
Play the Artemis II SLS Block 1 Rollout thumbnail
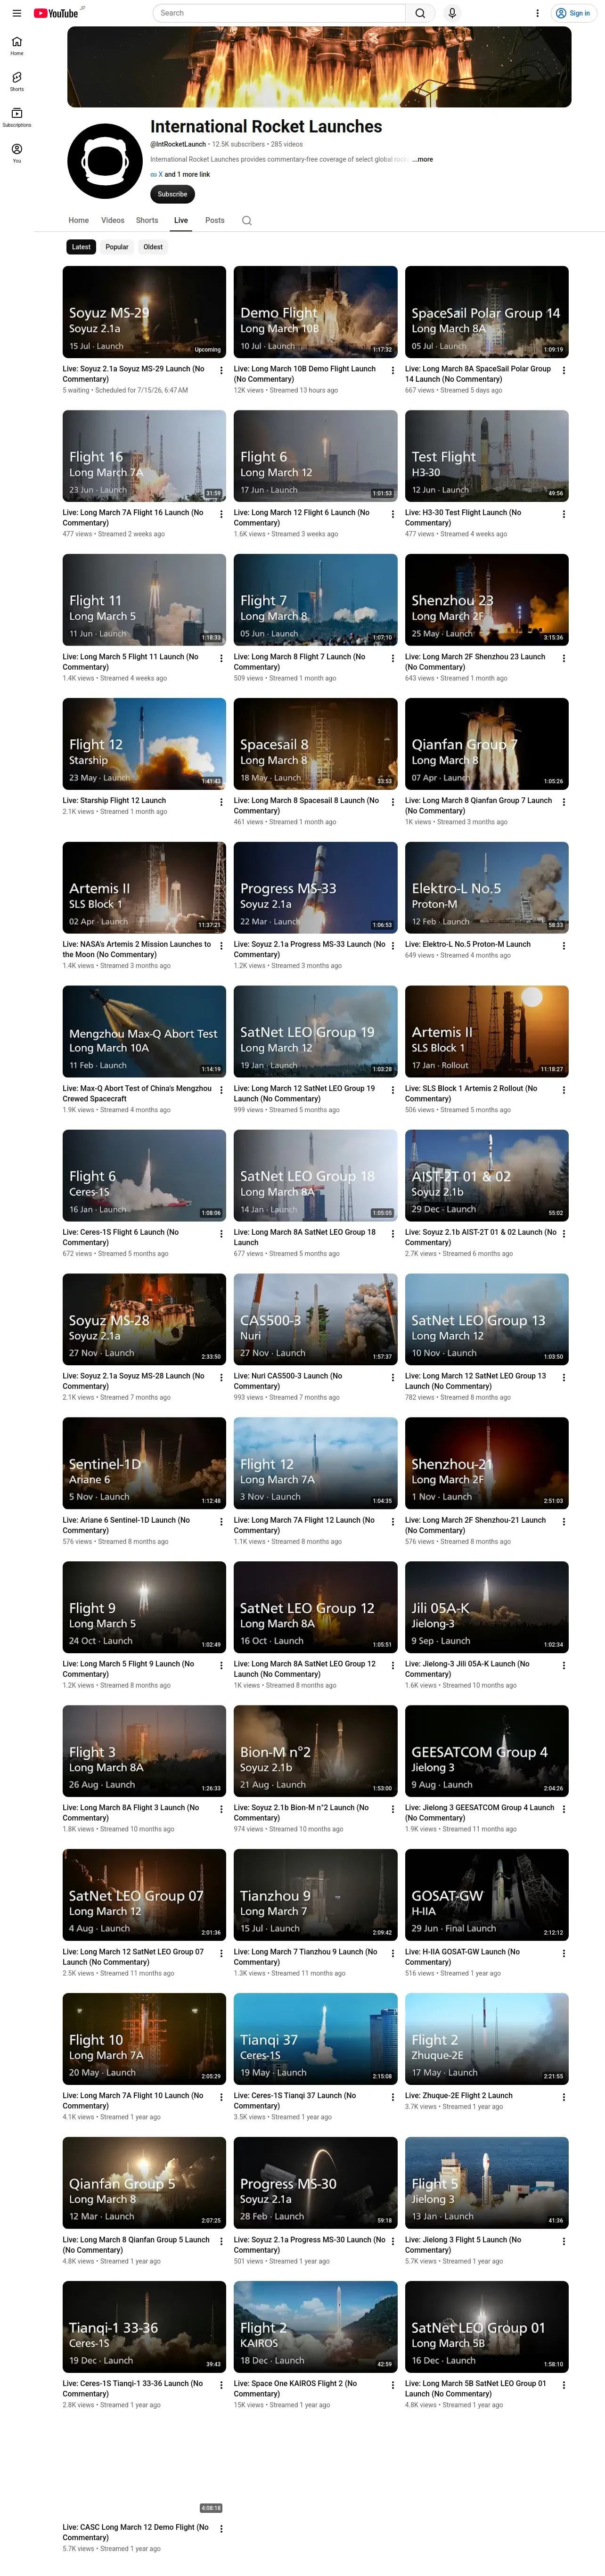tap(487, 1031)
